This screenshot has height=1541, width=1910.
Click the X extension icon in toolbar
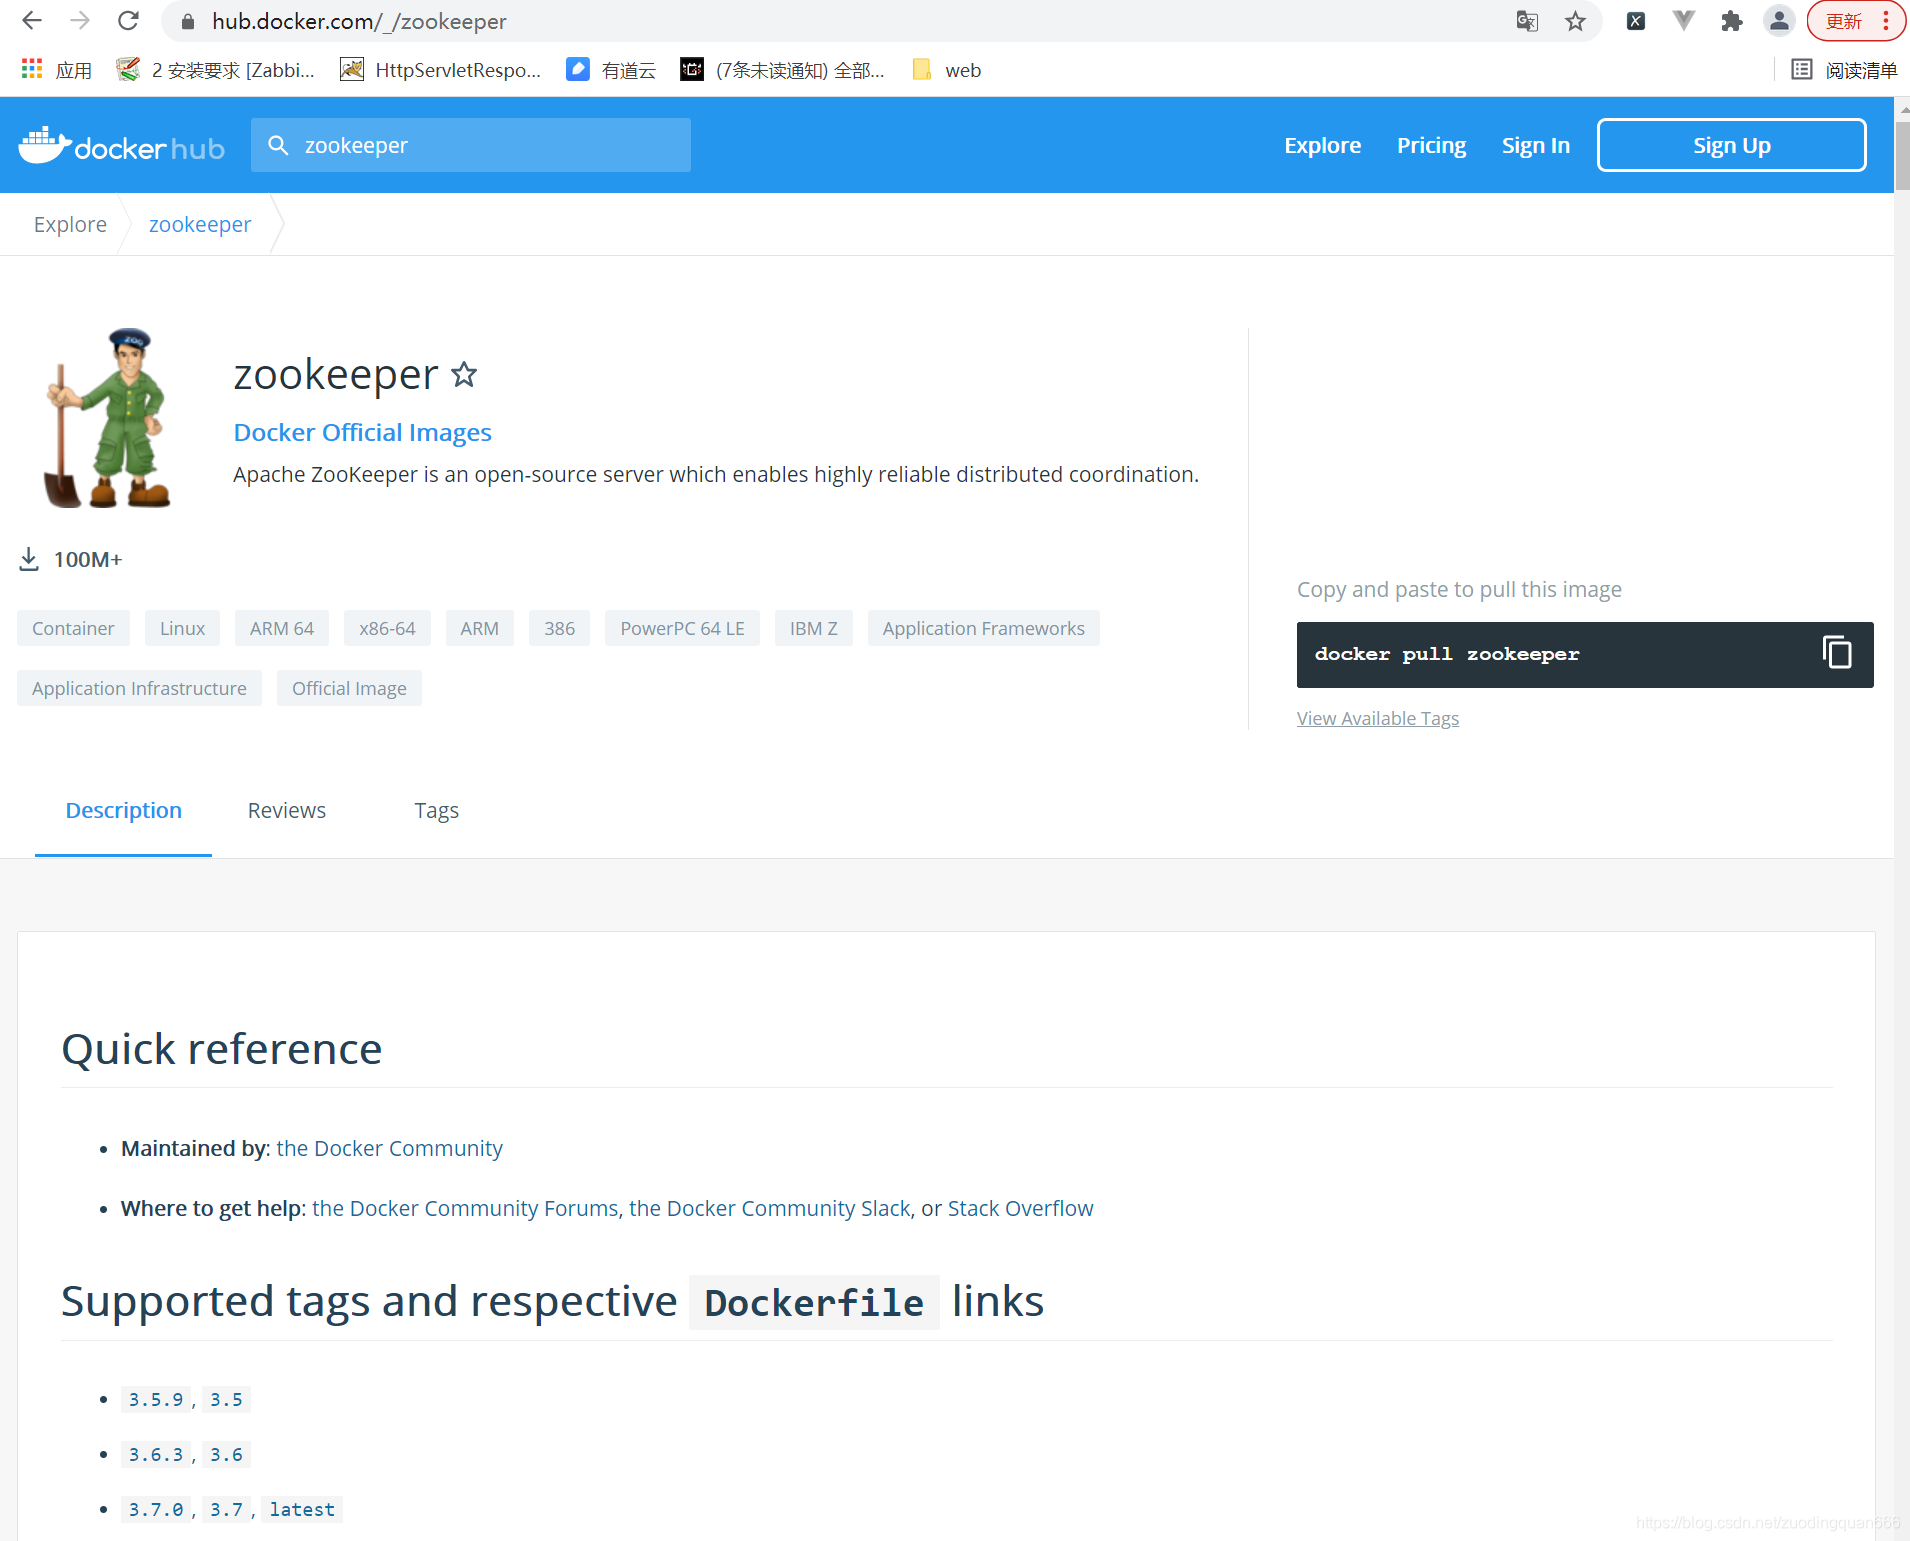point(1636,21)
